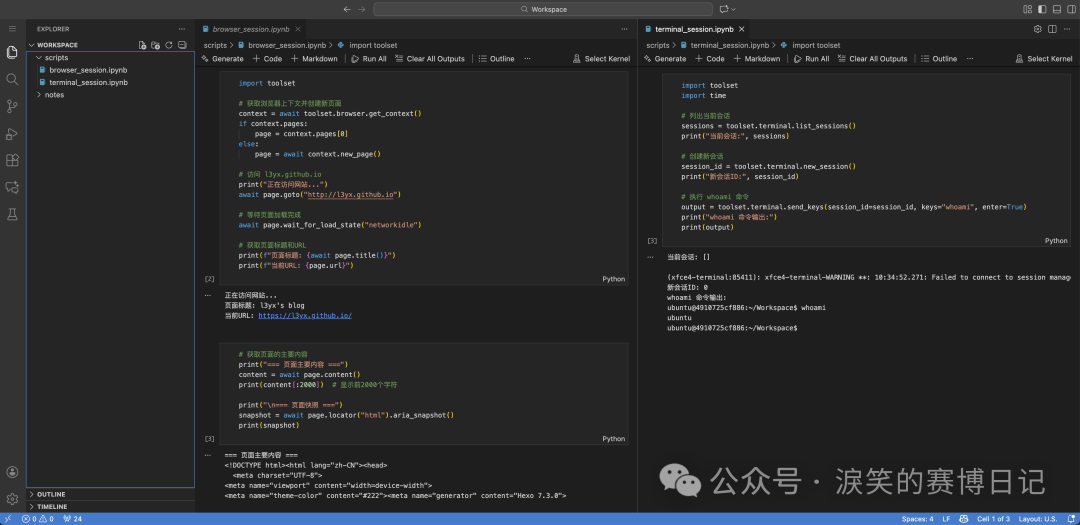
Task: Toggle the secondary side bar visibility
Action: (1071, 9)
